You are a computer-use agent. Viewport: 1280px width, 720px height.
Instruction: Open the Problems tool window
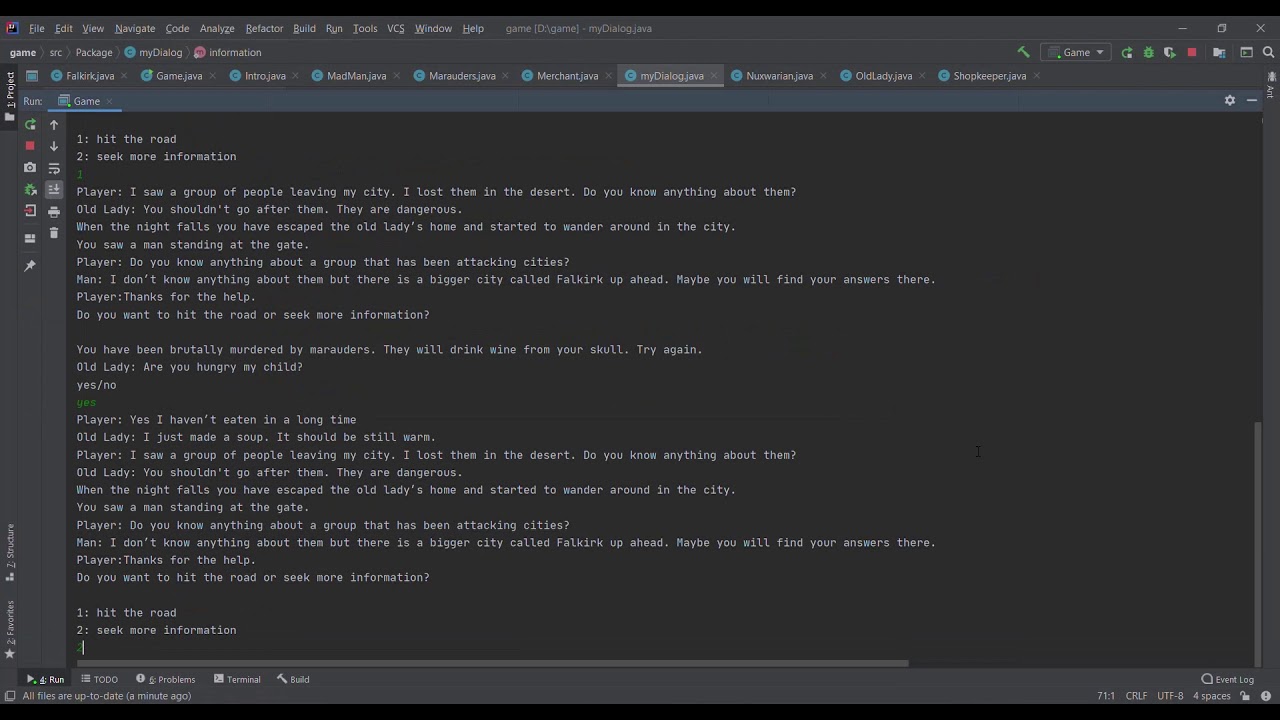click(165, 679)
